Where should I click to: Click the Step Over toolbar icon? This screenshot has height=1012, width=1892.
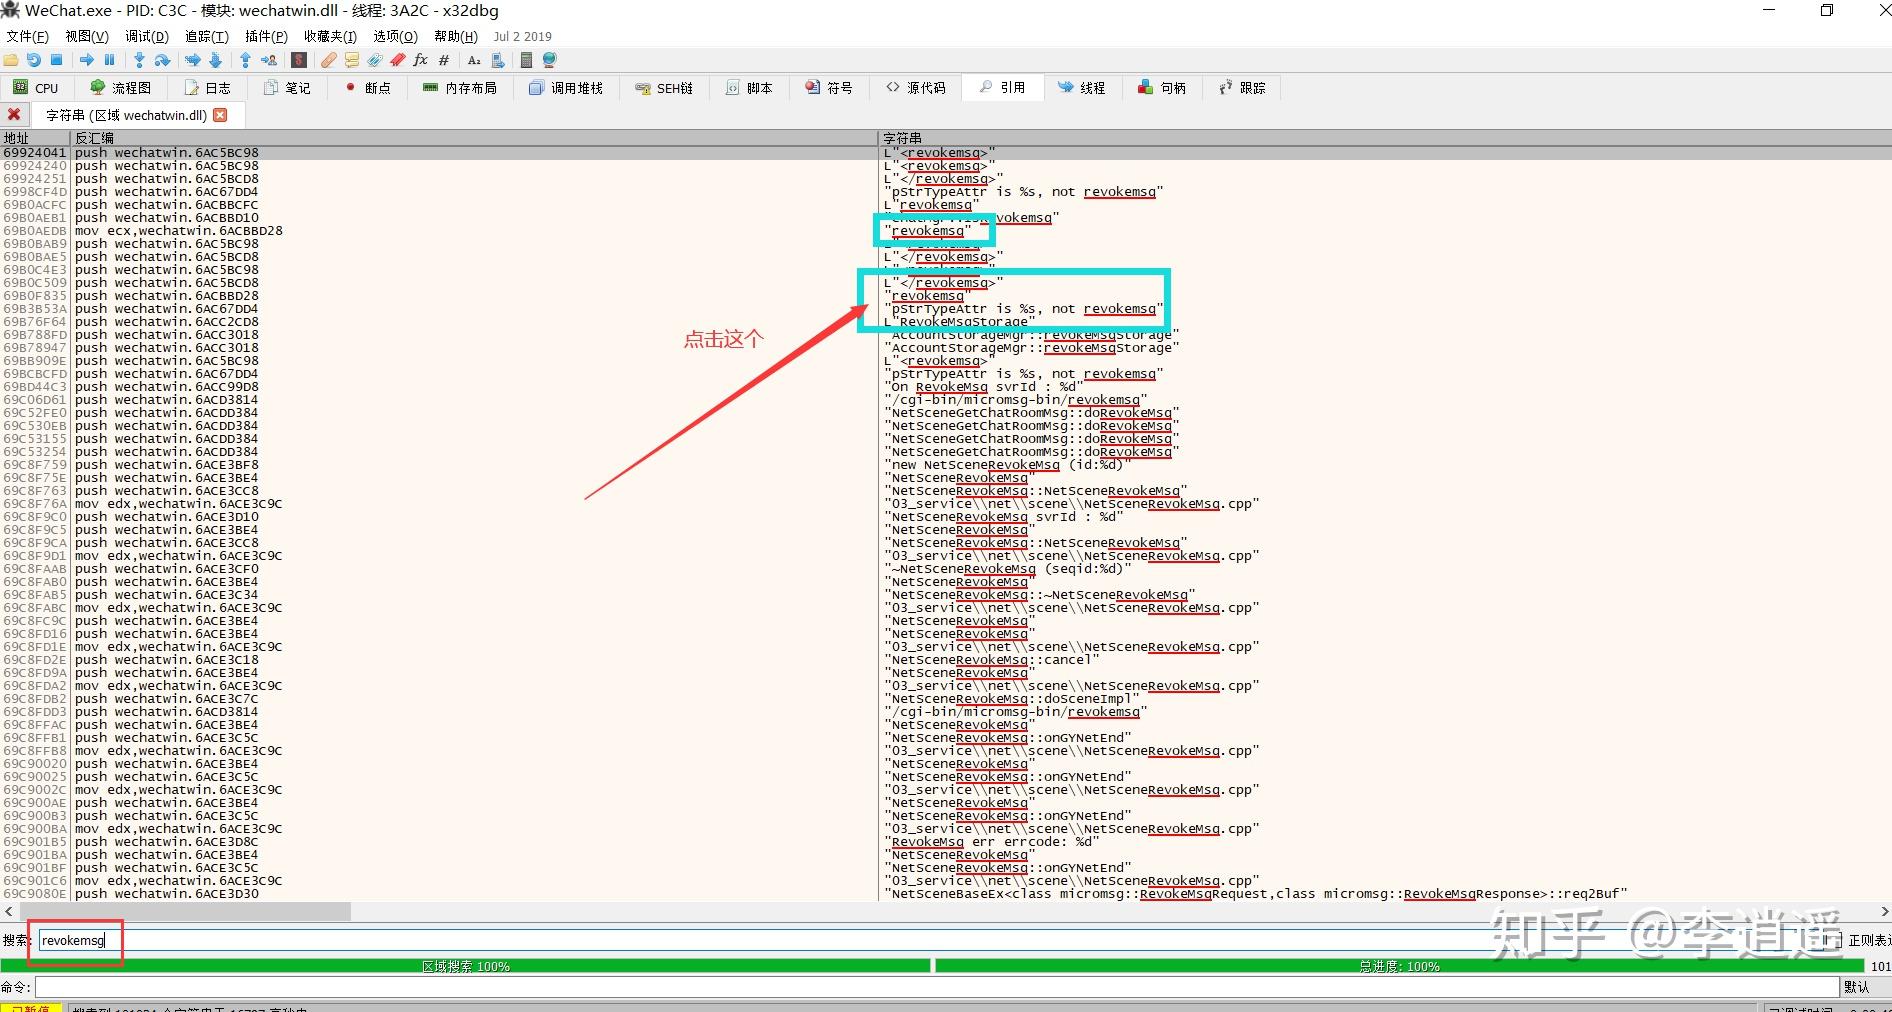162,60
